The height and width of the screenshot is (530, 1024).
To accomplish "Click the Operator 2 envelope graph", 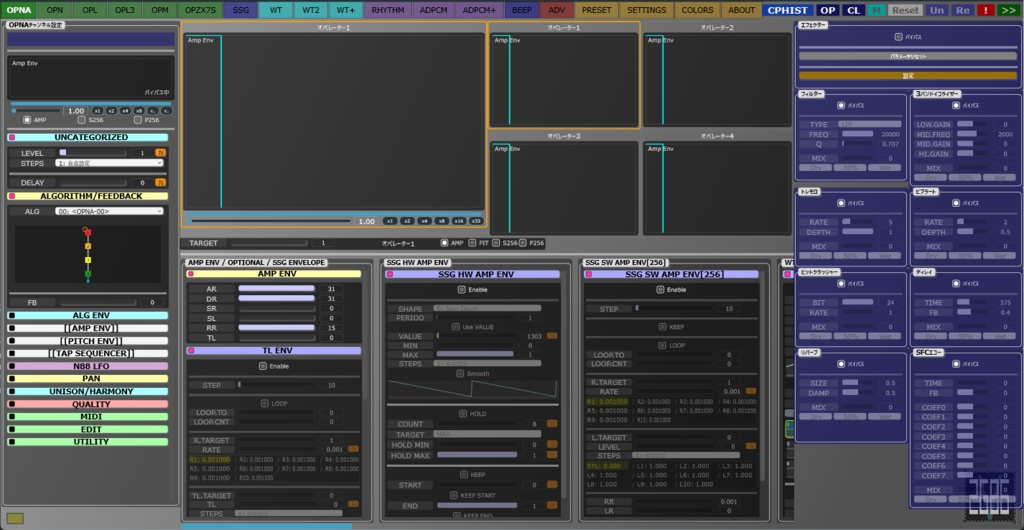I will coord(717,80).
